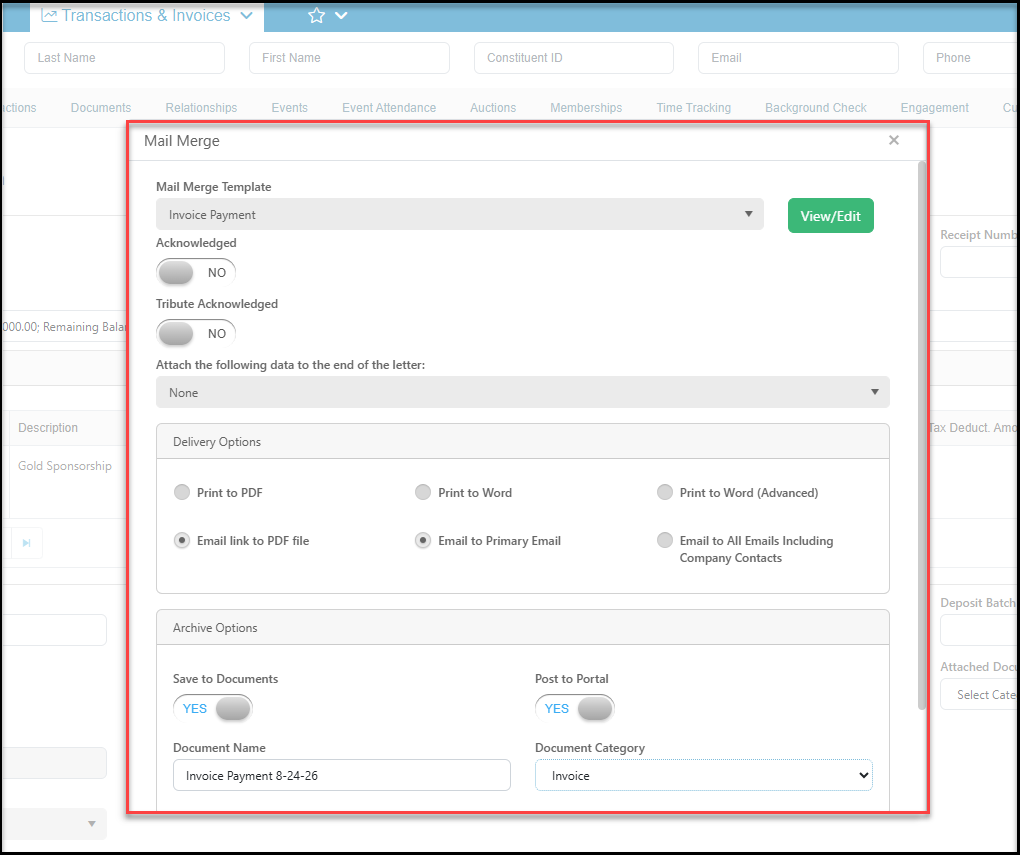
Task: Click the Transactions & Invoices chart icon
Action: (49, 16)
